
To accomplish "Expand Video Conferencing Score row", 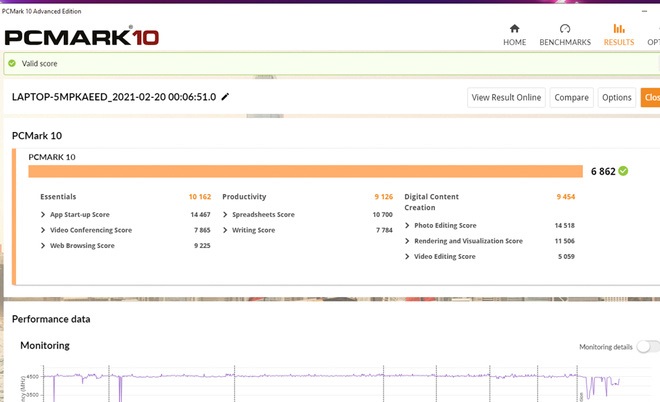I will point(43,230).
